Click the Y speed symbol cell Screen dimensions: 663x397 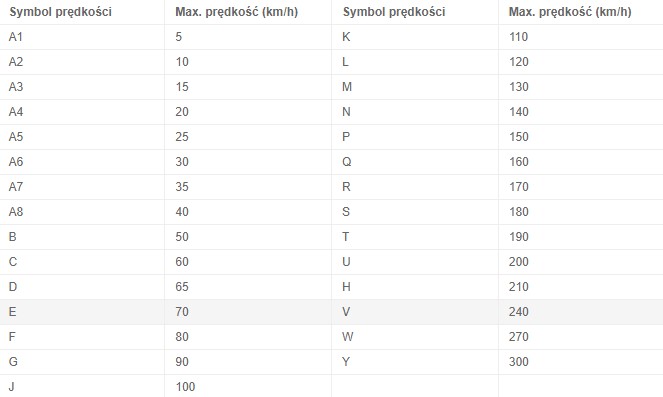[x=415, y=361]
